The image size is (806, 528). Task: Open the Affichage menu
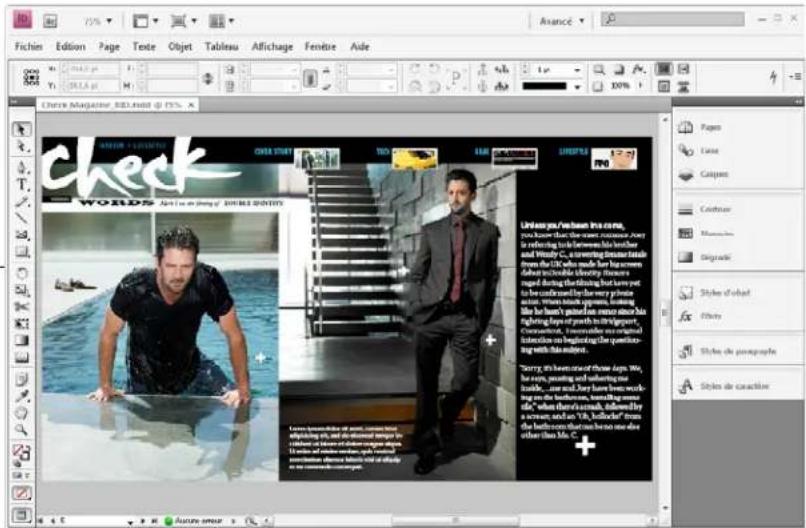[272, 46]
